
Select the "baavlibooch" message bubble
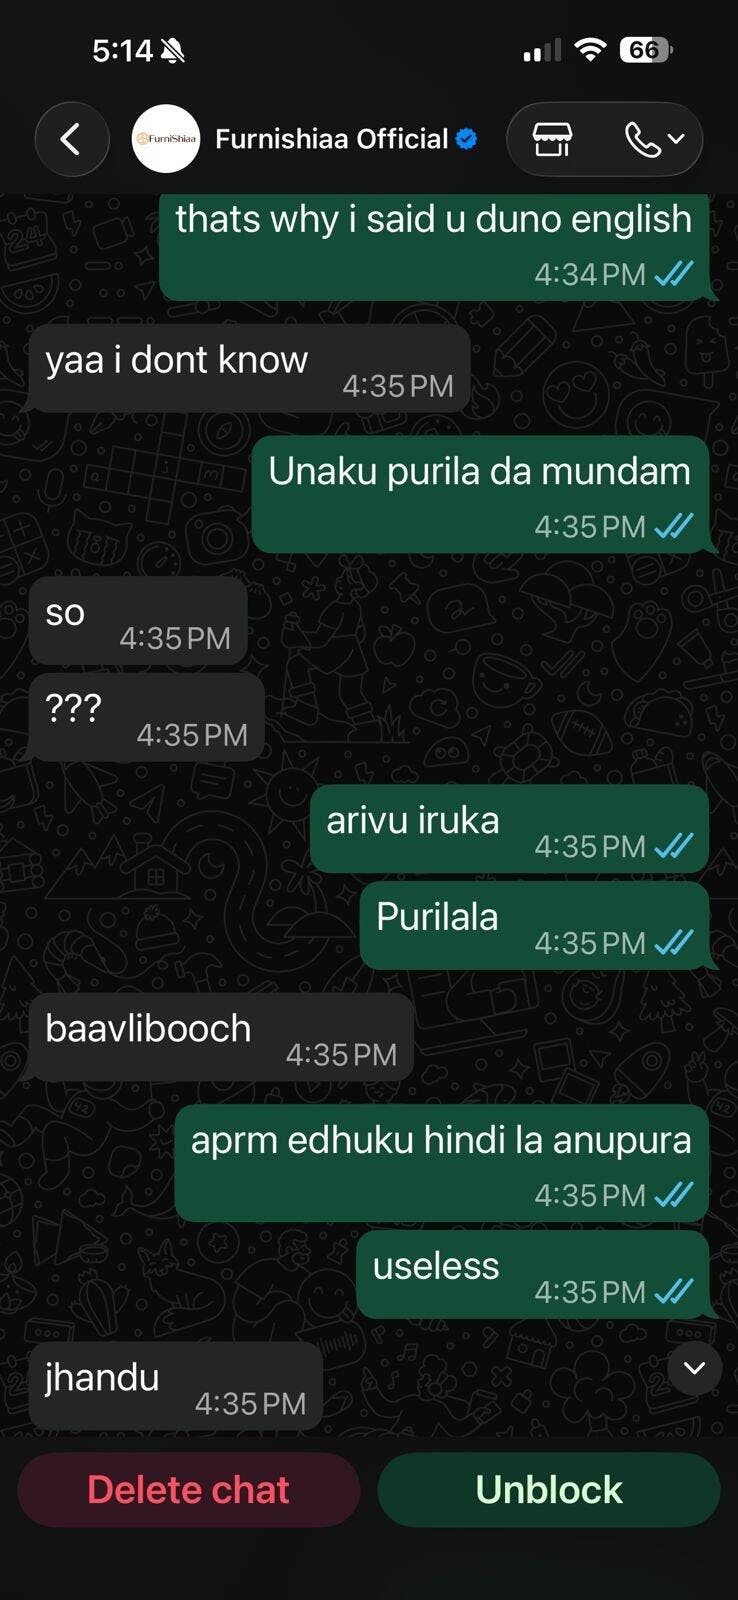(221, 1037)
